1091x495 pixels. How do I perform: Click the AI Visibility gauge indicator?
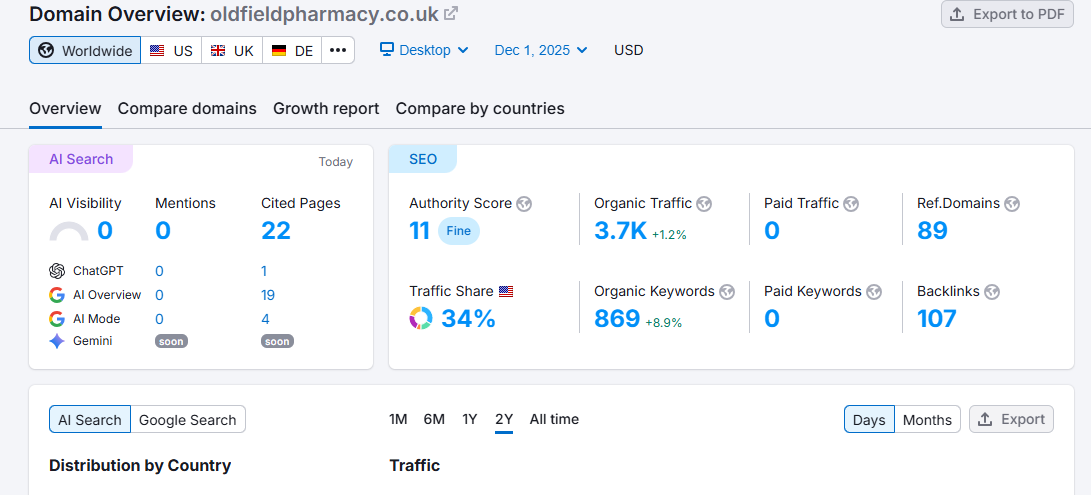pyautogui.click(x=69, y=232)
